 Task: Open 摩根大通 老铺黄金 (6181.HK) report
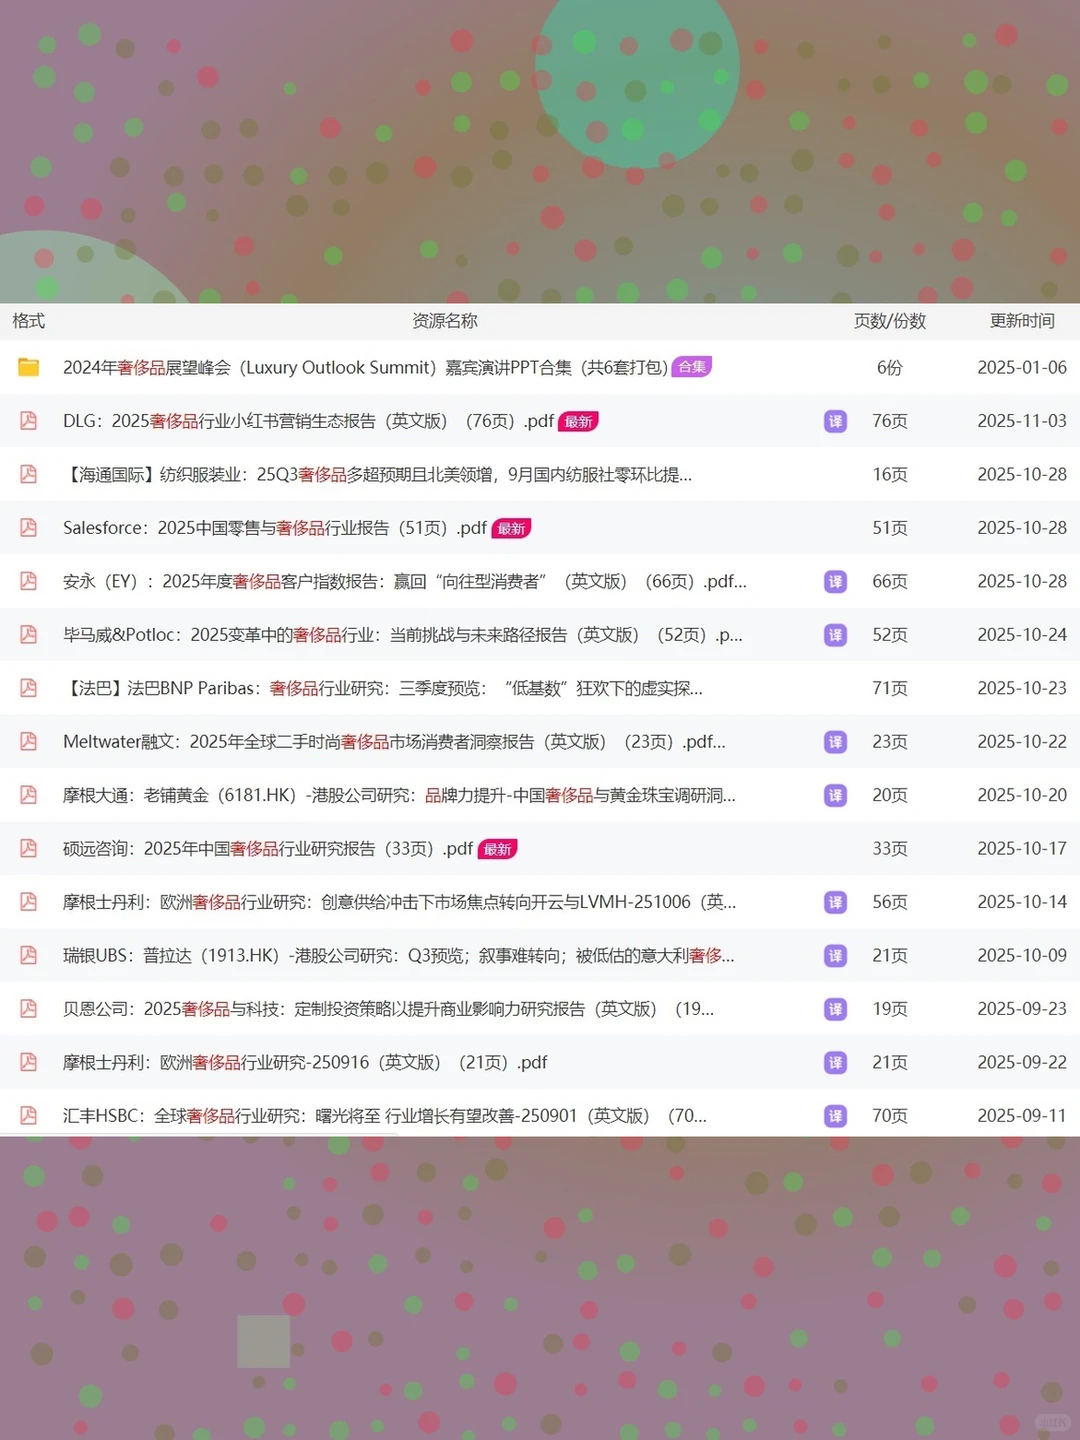coord(399,795)
